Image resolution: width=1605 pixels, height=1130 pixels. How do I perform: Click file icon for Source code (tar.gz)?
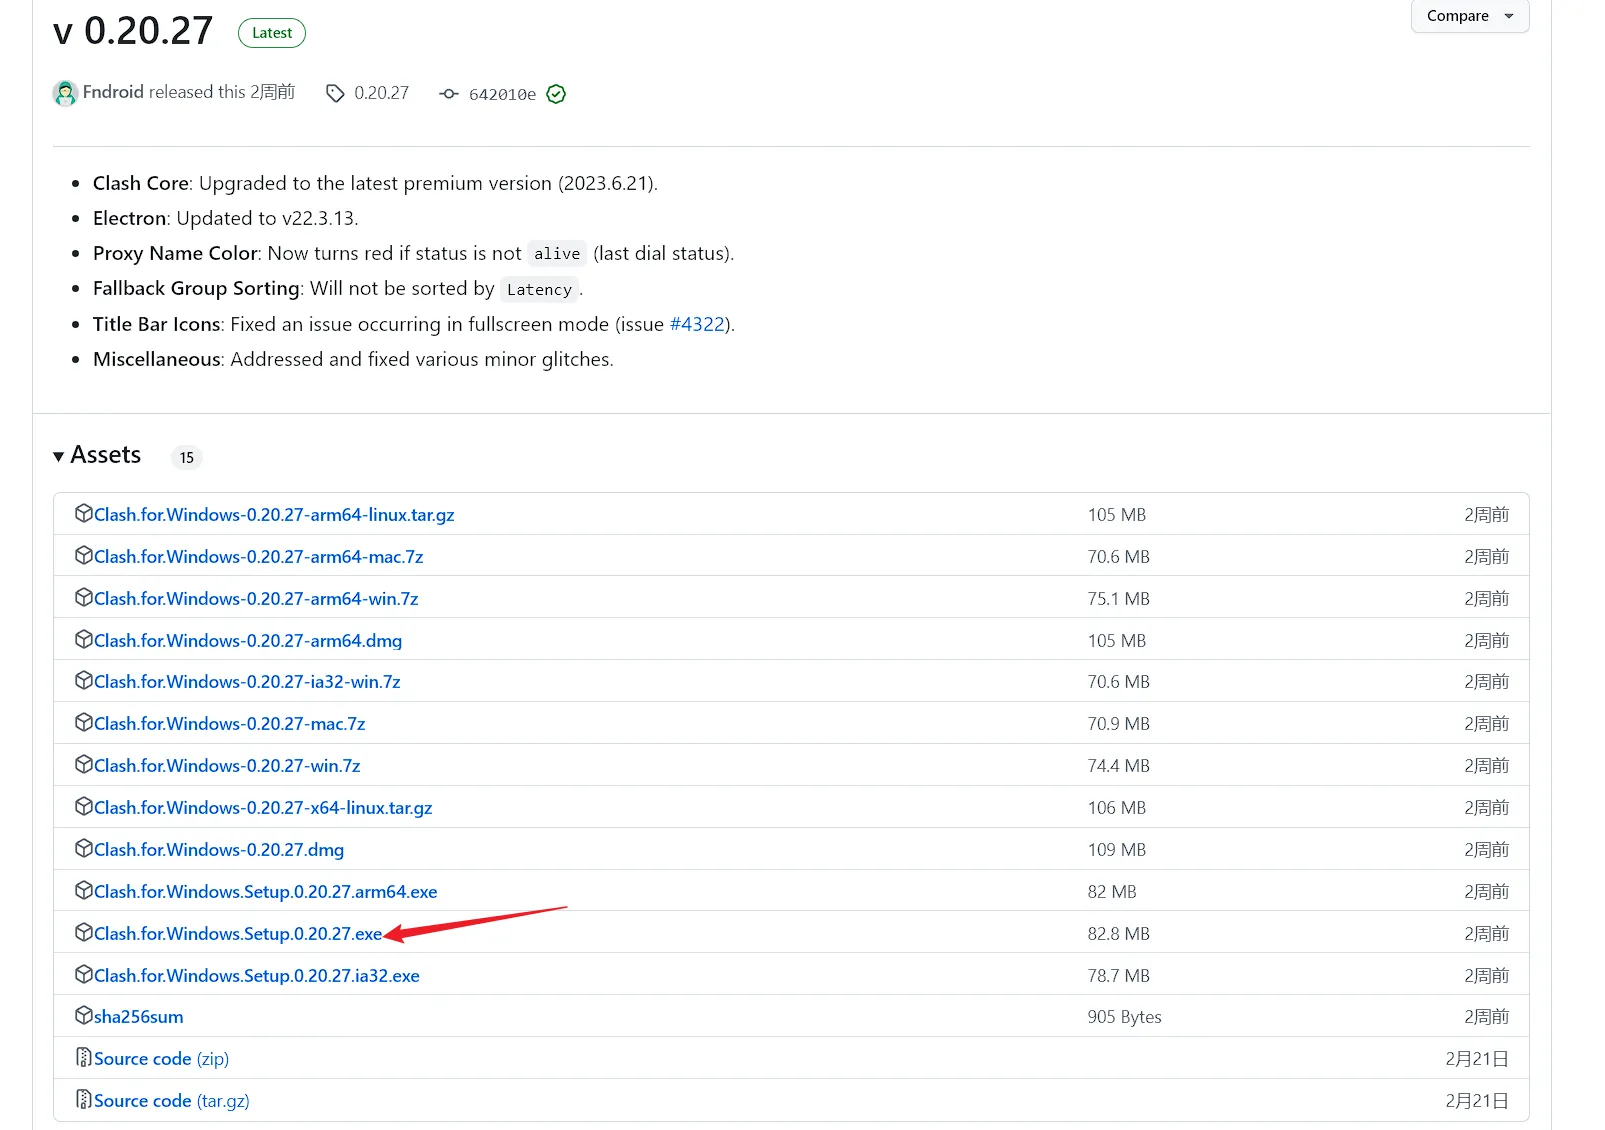click(84, 1100)
